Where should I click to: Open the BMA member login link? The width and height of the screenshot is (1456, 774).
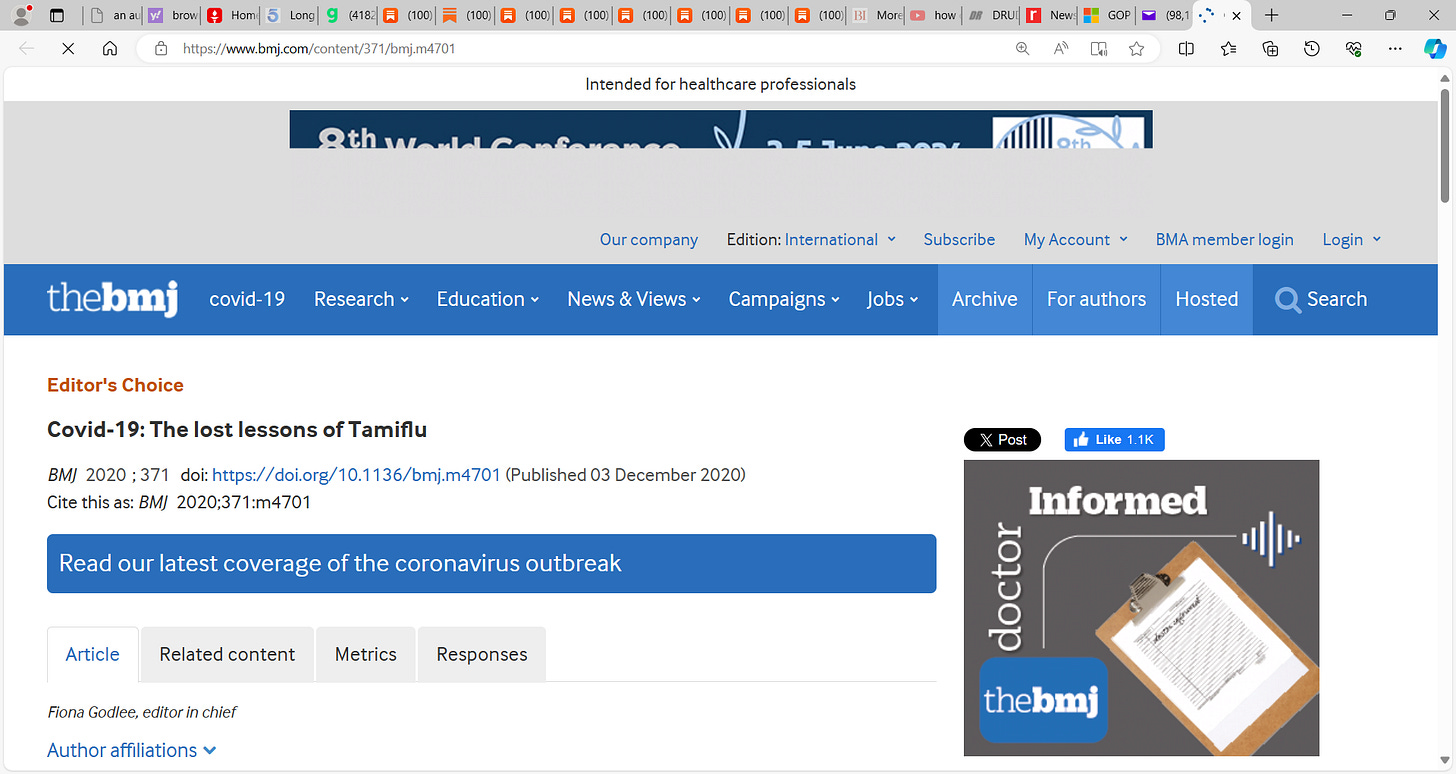[1225, 240]
